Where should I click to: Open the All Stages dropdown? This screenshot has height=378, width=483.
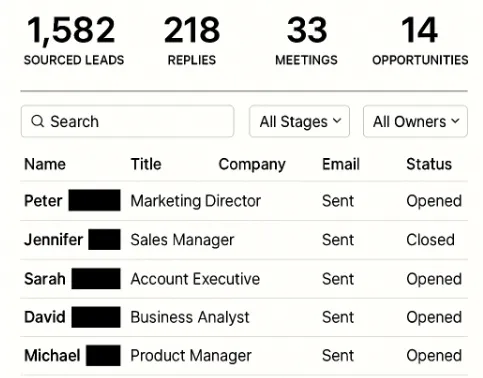tap(299, 121)
